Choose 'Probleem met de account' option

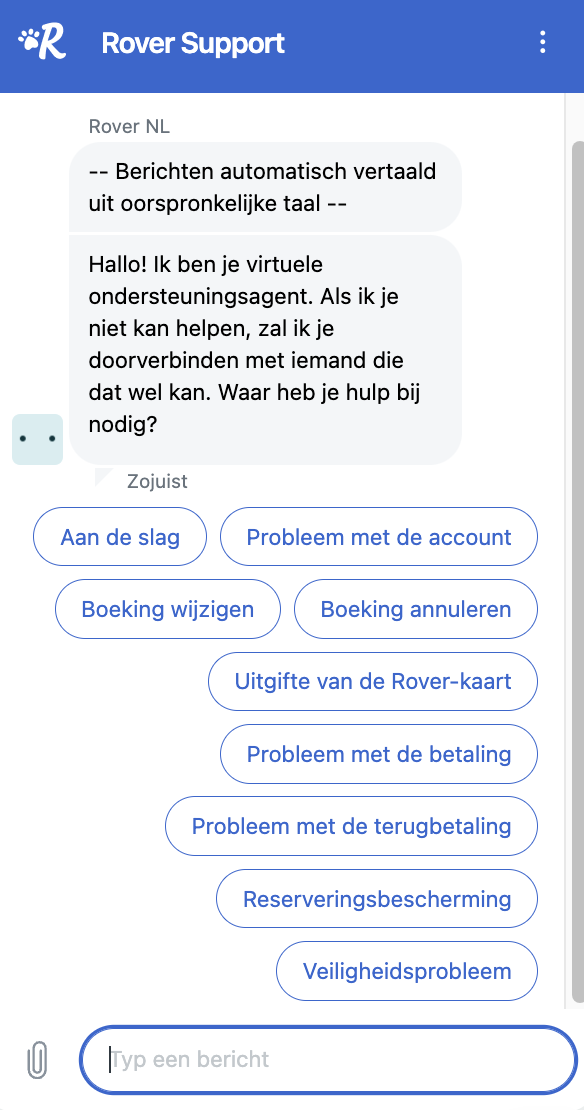pos(379,537)
